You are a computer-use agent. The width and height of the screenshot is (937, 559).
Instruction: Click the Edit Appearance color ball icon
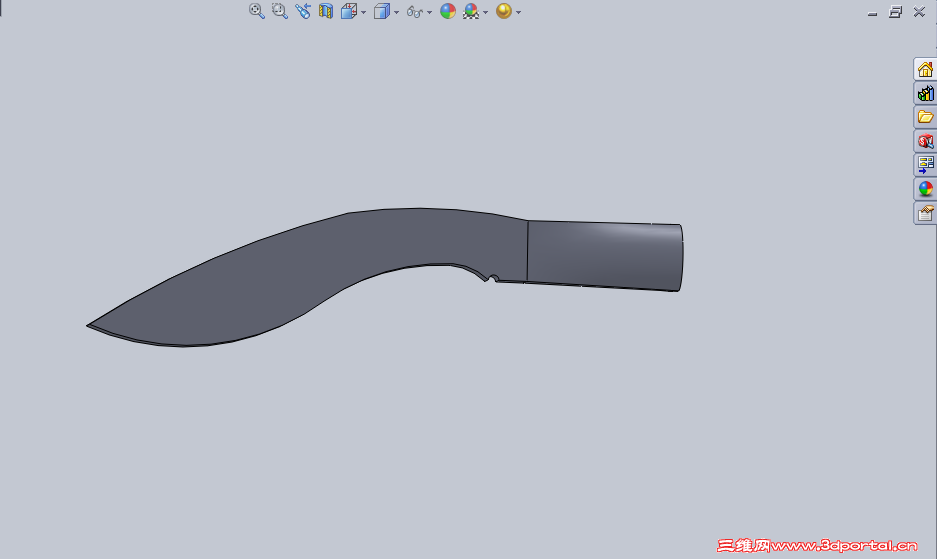click(x=448, y=11)
